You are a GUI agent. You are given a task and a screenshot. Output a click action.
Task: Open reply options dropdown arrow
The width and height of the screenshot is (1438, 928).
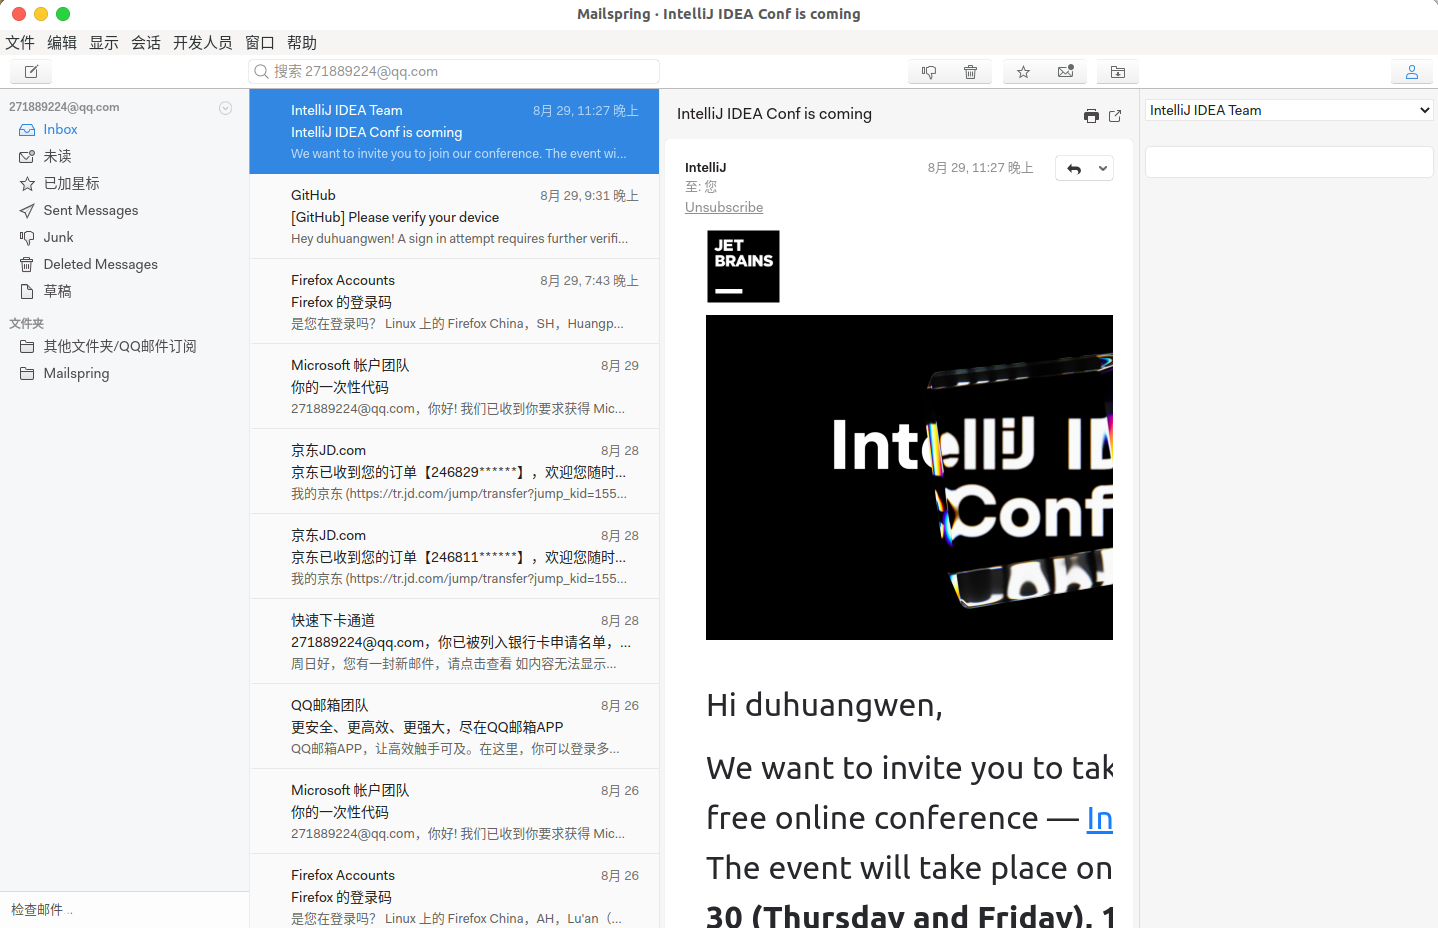1103,169
